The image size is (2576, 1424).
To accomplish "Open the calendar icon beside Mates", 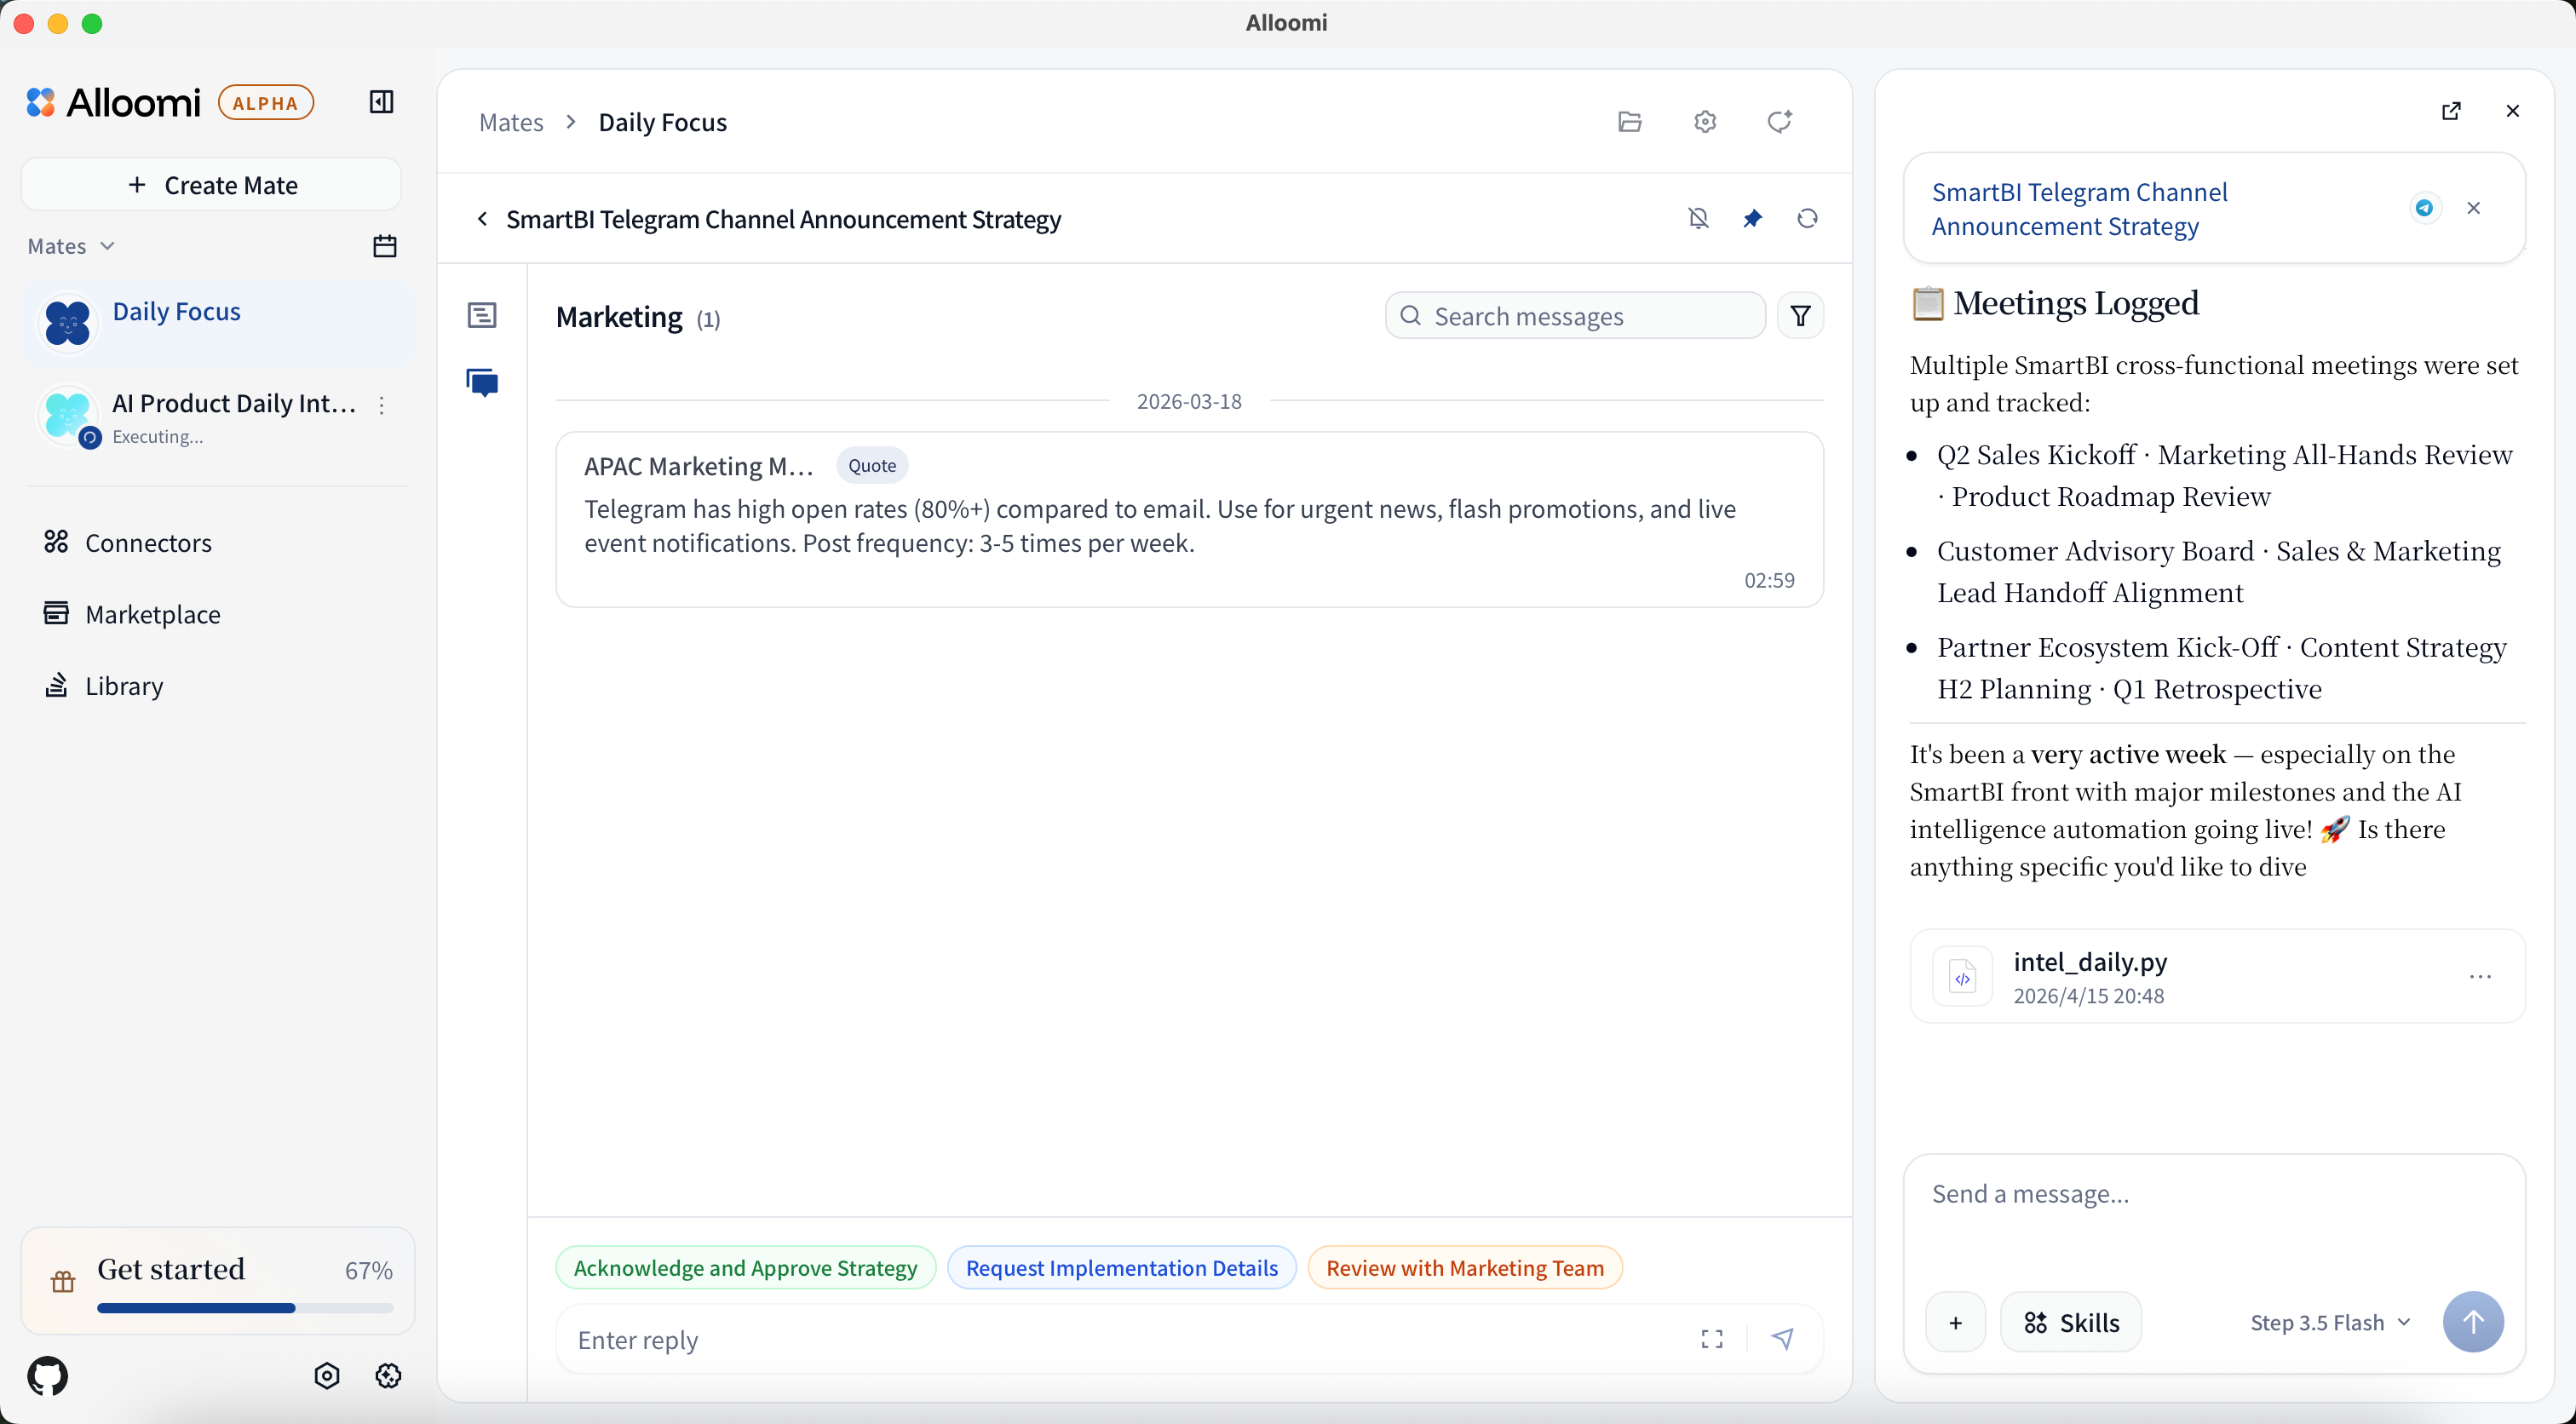I will pyautogui.click(x=385, y=246).
